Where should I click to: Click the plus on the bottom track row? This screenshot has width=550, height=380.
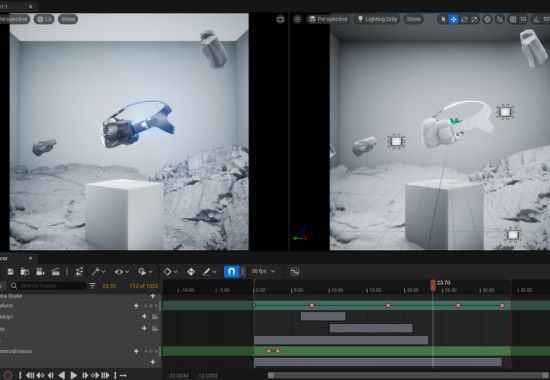pos(153,362)
